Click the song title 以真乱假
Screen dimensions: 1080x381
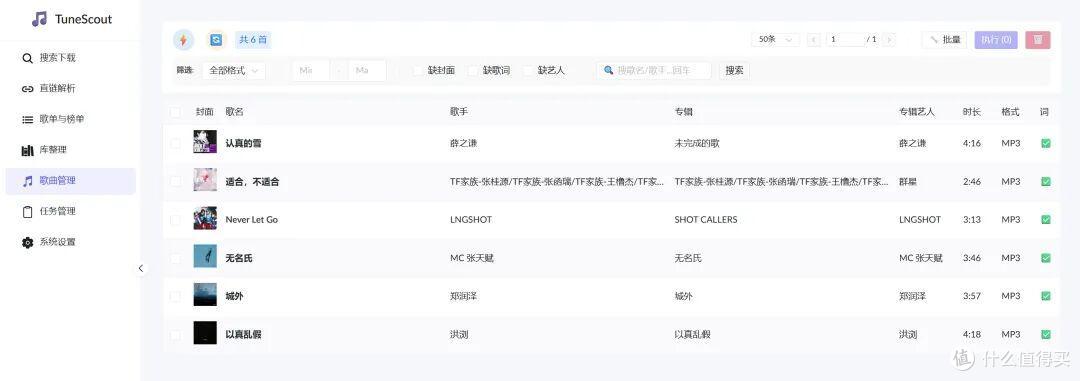pyautogui.click(x=243, y=335)
